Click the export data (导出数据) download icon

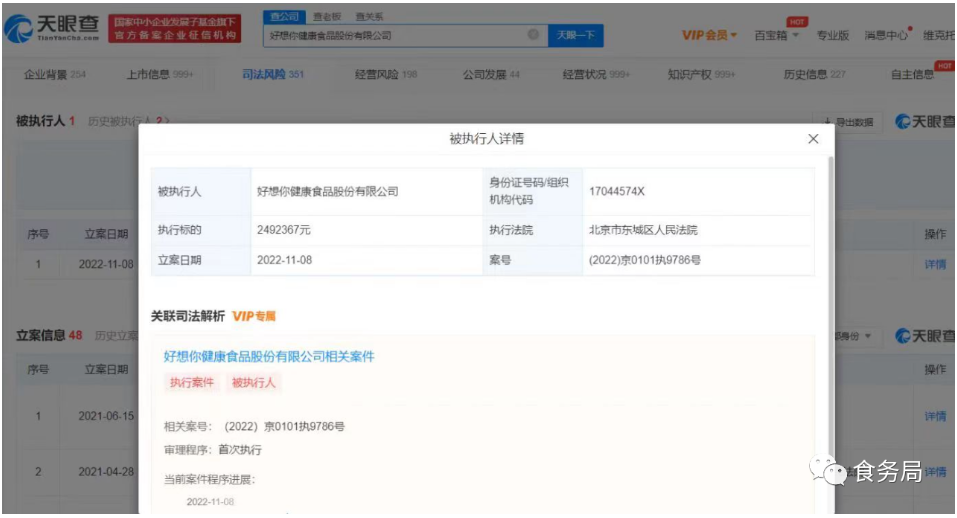click(x=828, y=122)
